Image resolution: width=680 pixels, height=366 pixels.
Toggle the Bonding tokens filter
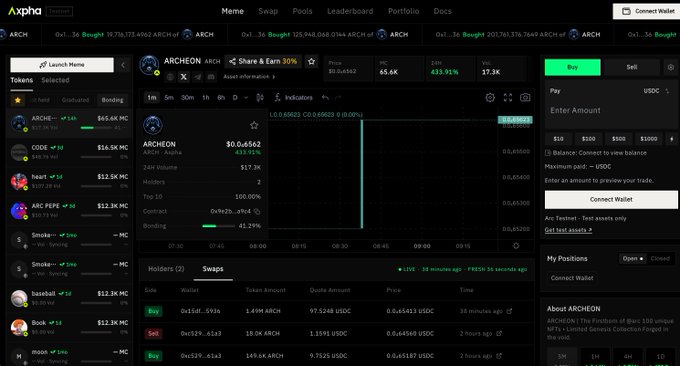pos(113,100)
